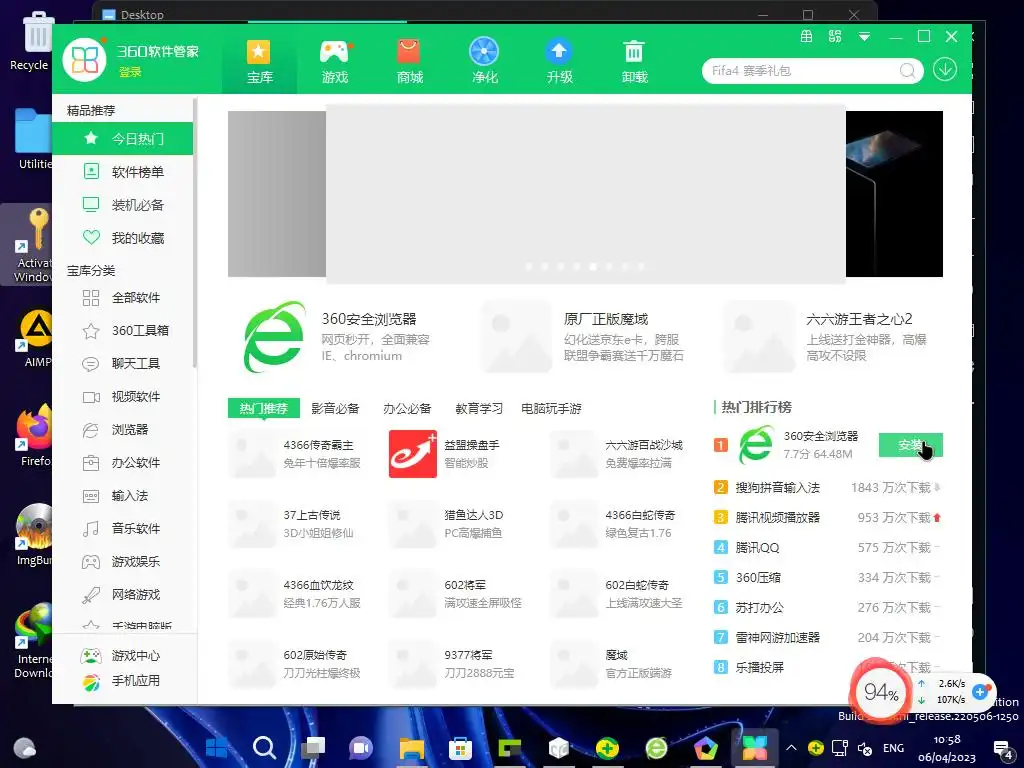1024x768 pixels.
Task: Open 六六游王者之心2 featured item
Action: (x=826, y=337)
